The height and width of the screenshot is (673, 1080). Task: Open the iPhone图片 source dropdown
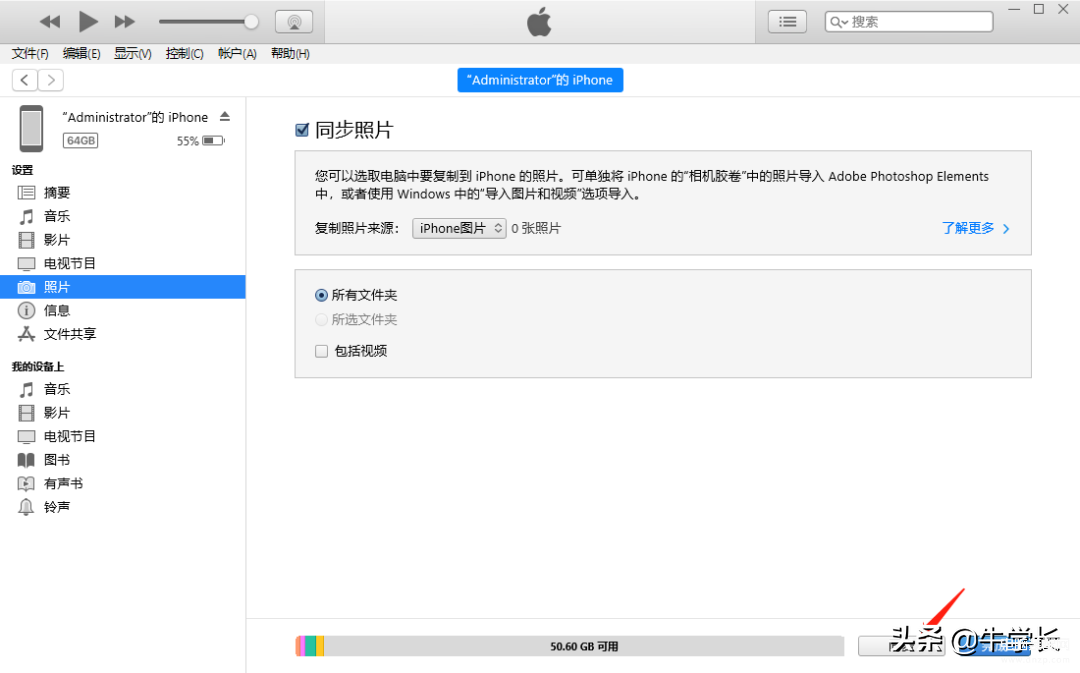tap(459, 228)
